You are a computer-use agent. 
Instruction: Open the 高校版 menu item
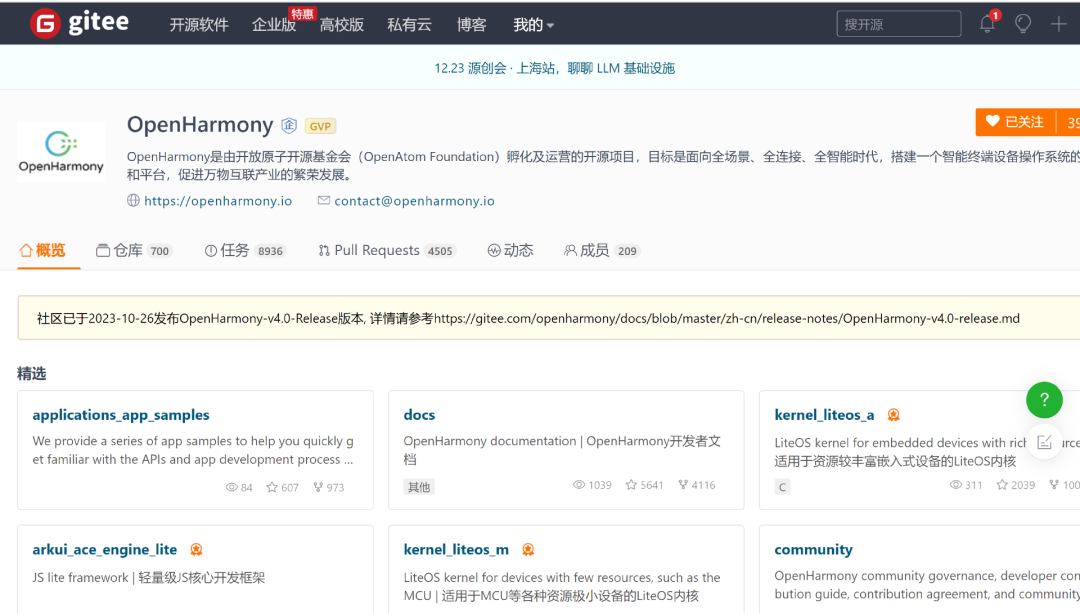342,25
